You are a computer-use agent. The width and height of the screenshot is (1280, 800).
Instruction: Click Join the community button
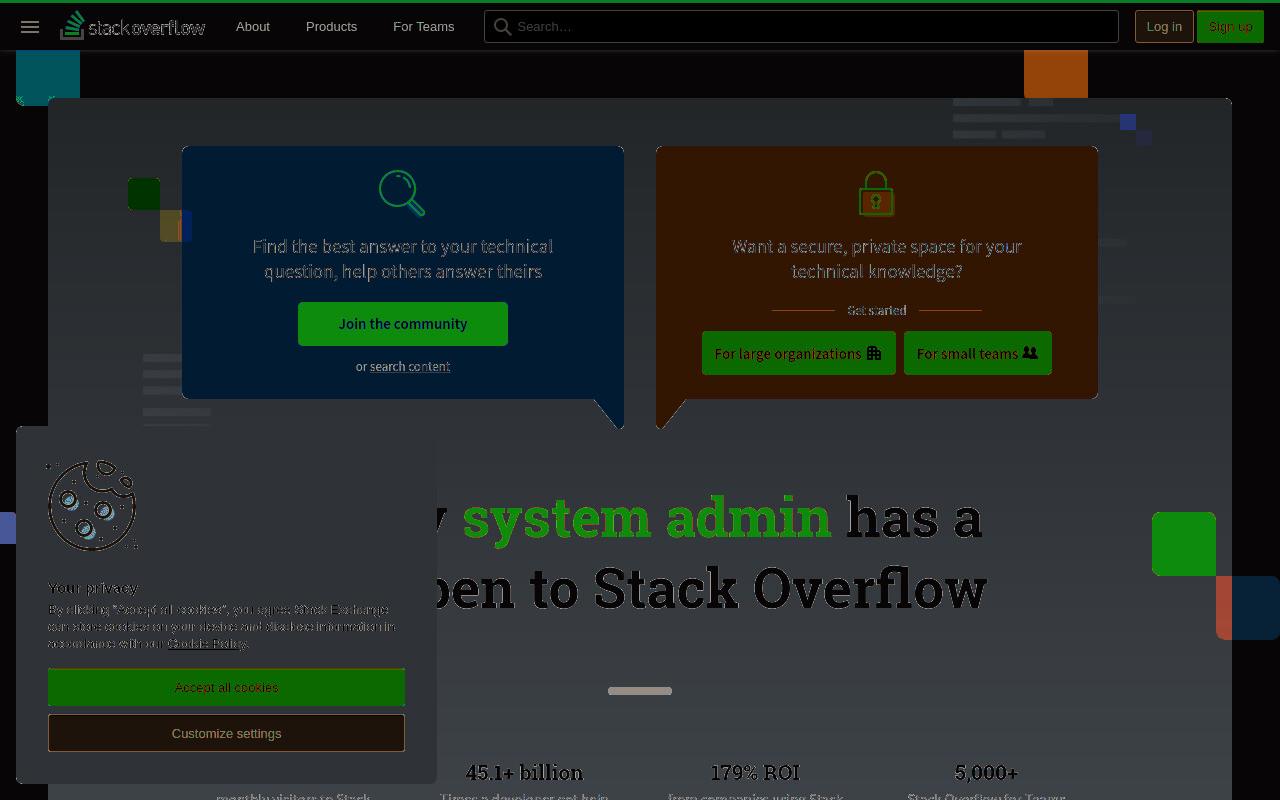coord(403,324)
